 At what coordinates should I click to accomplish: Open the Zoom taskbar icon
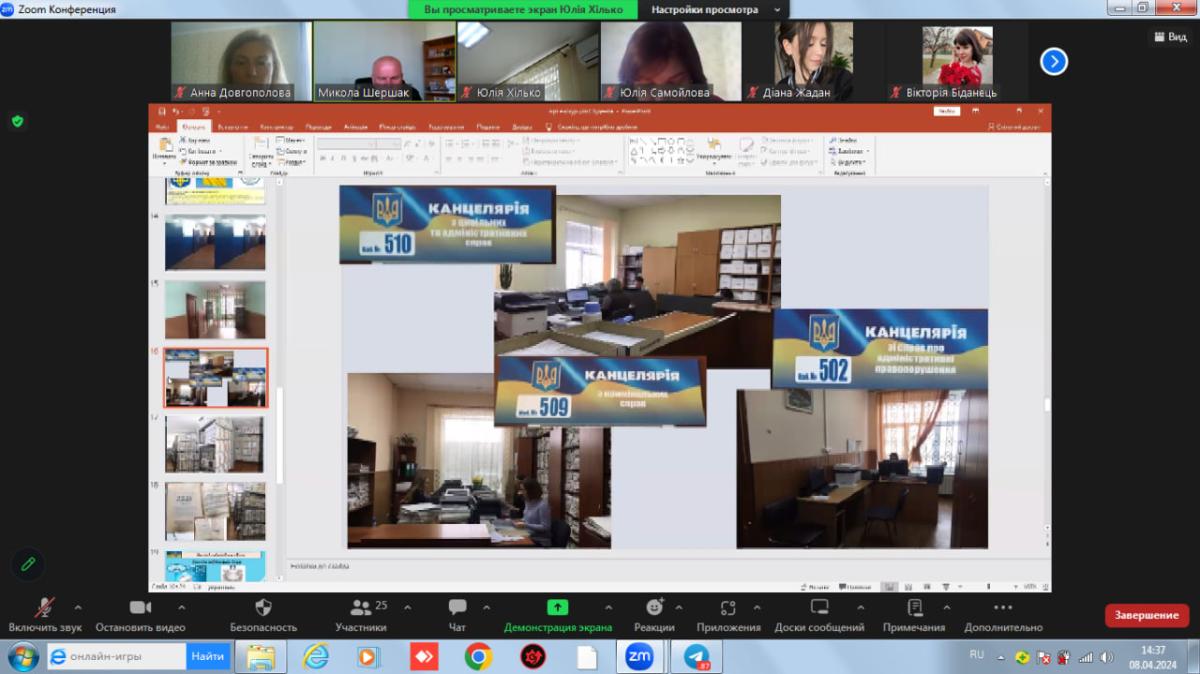tap(640, 657)
